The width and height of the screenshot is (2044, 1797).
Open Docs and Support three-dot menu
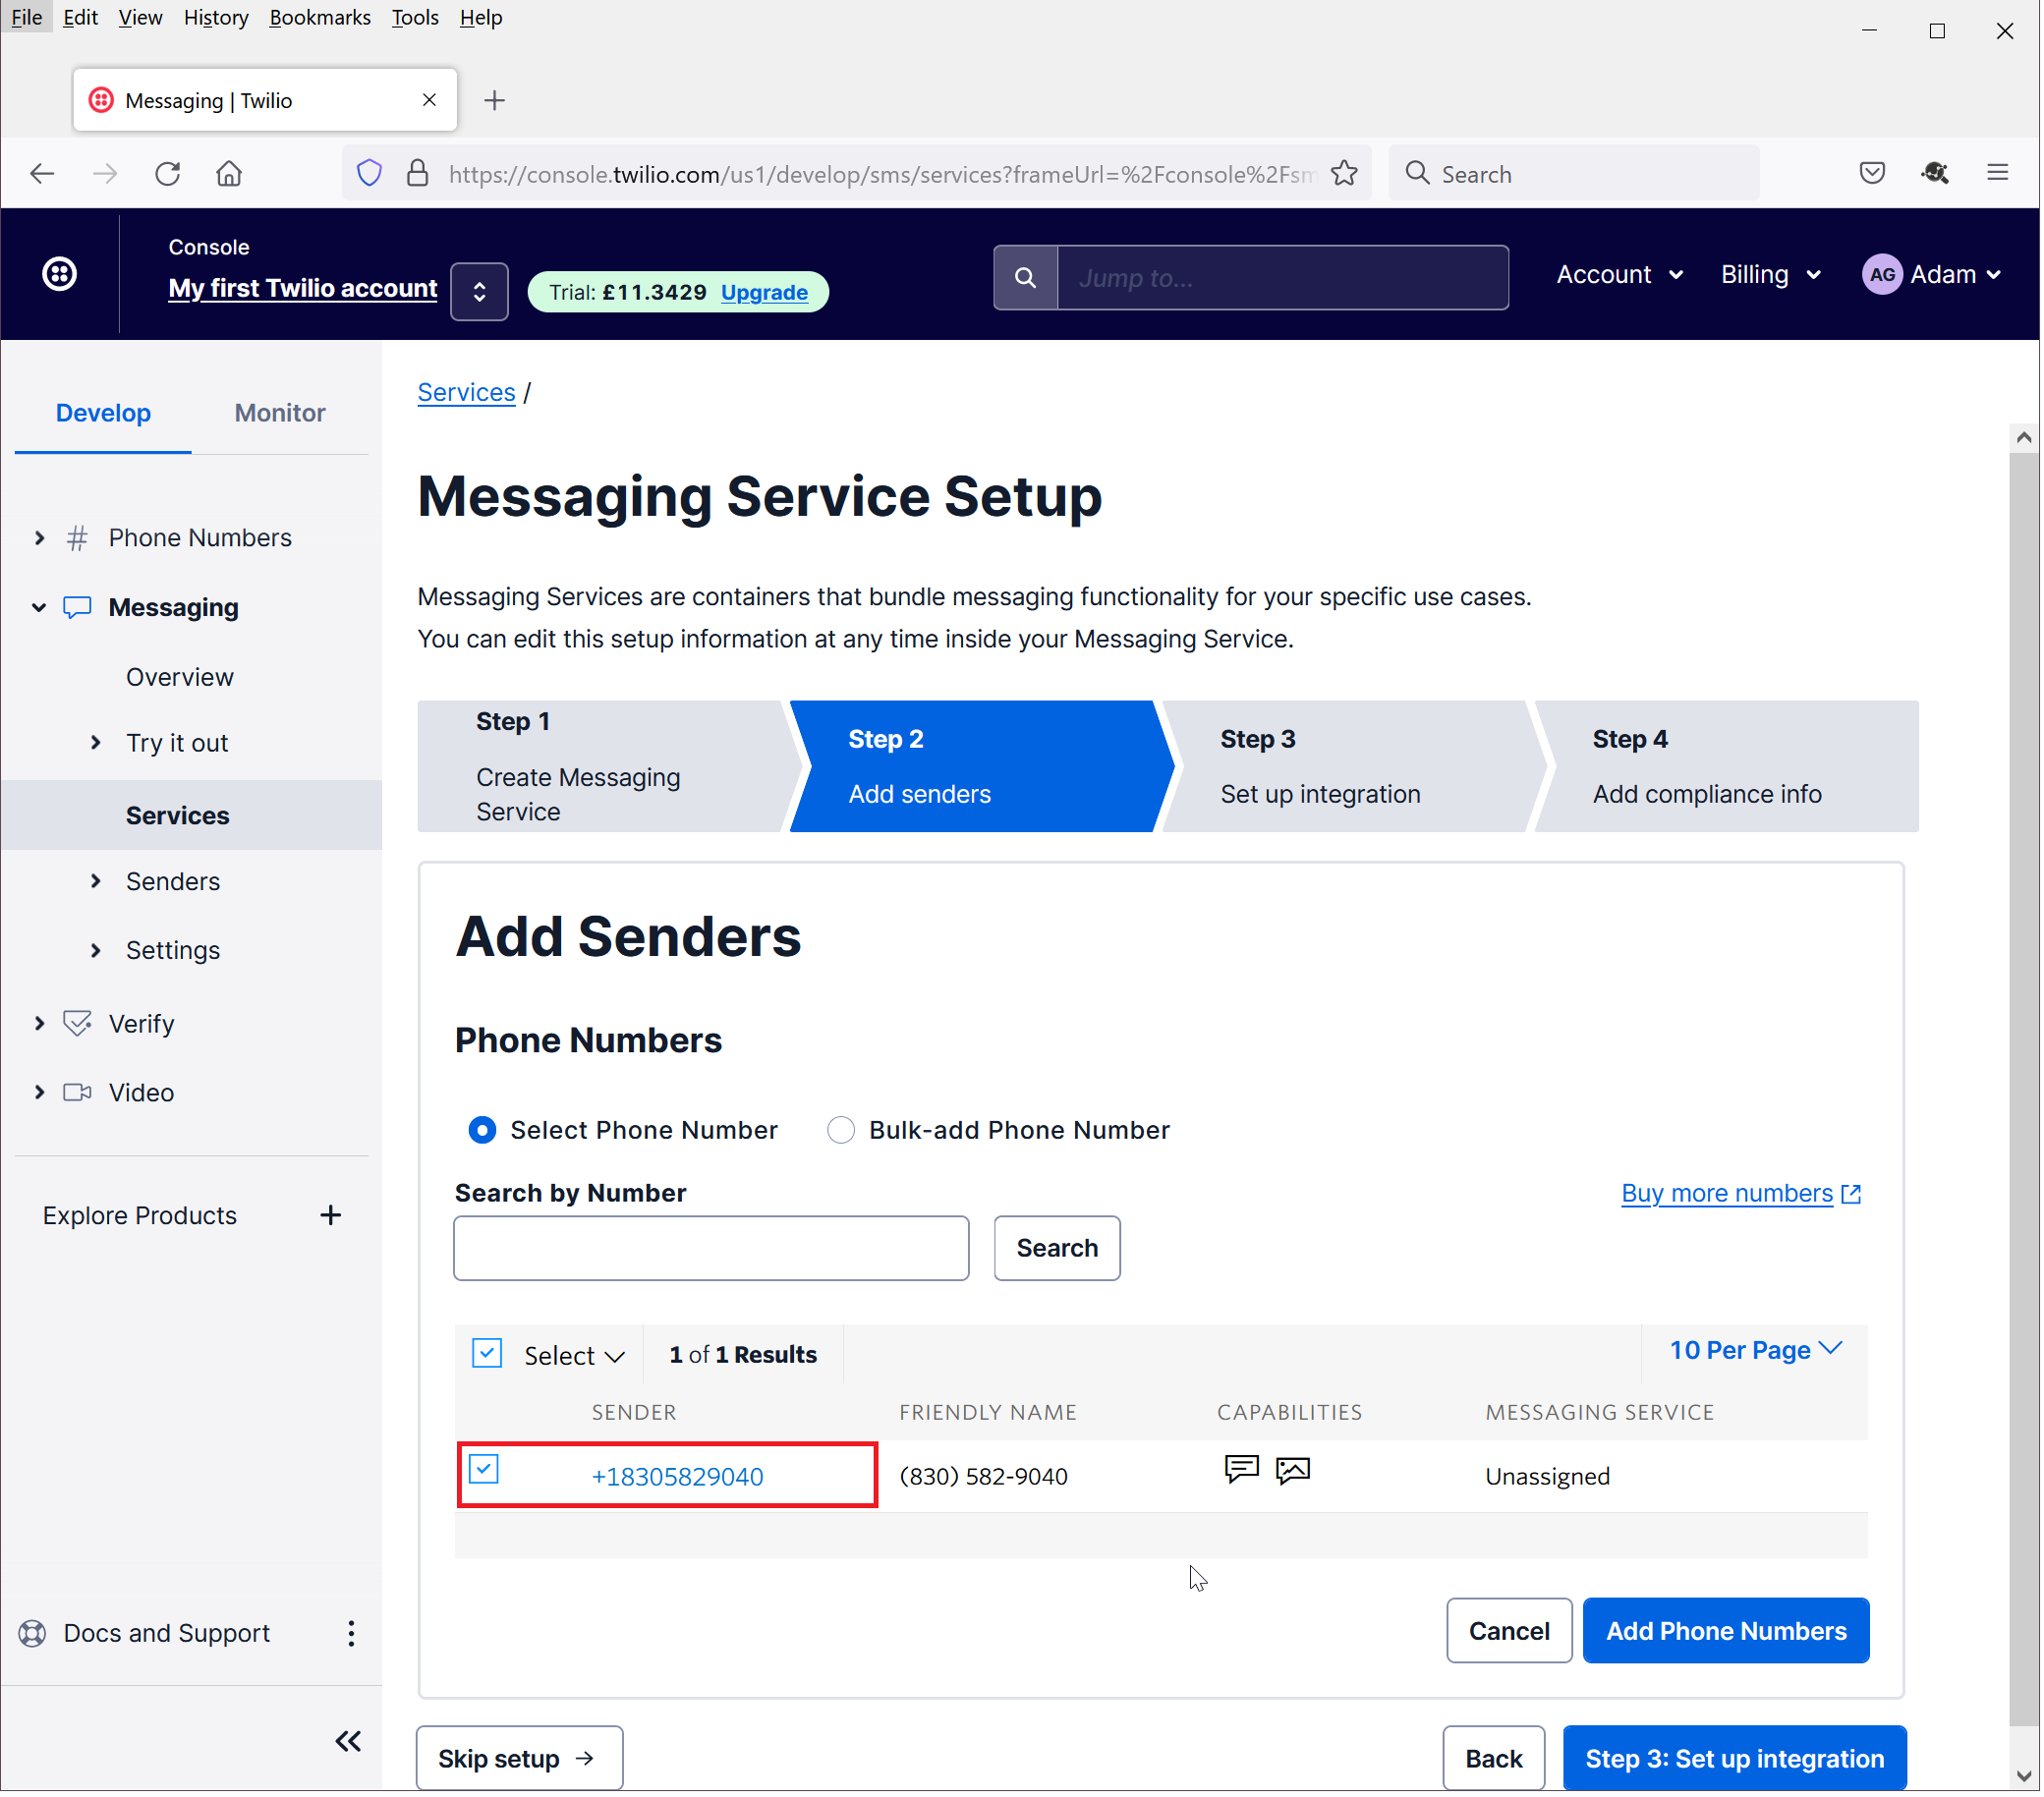[x=351, y=1635]
